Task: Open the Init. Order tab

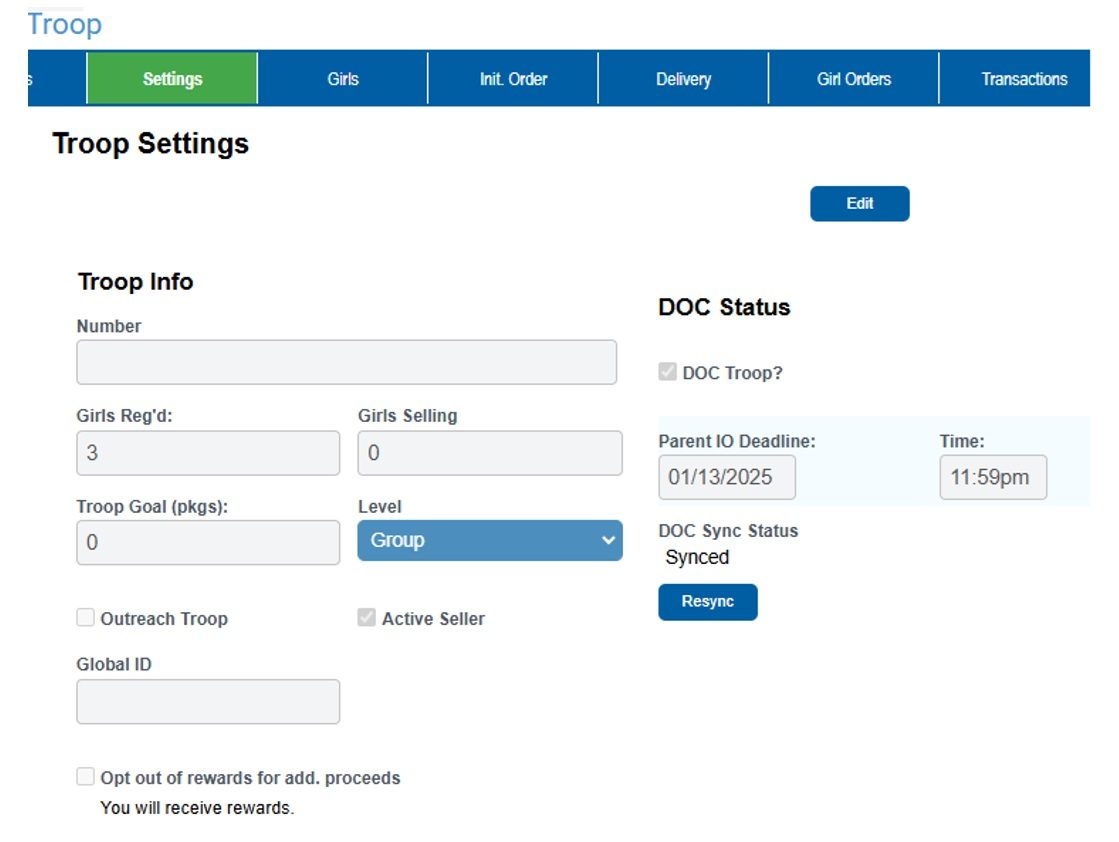Action: click(x=513, y=79)
